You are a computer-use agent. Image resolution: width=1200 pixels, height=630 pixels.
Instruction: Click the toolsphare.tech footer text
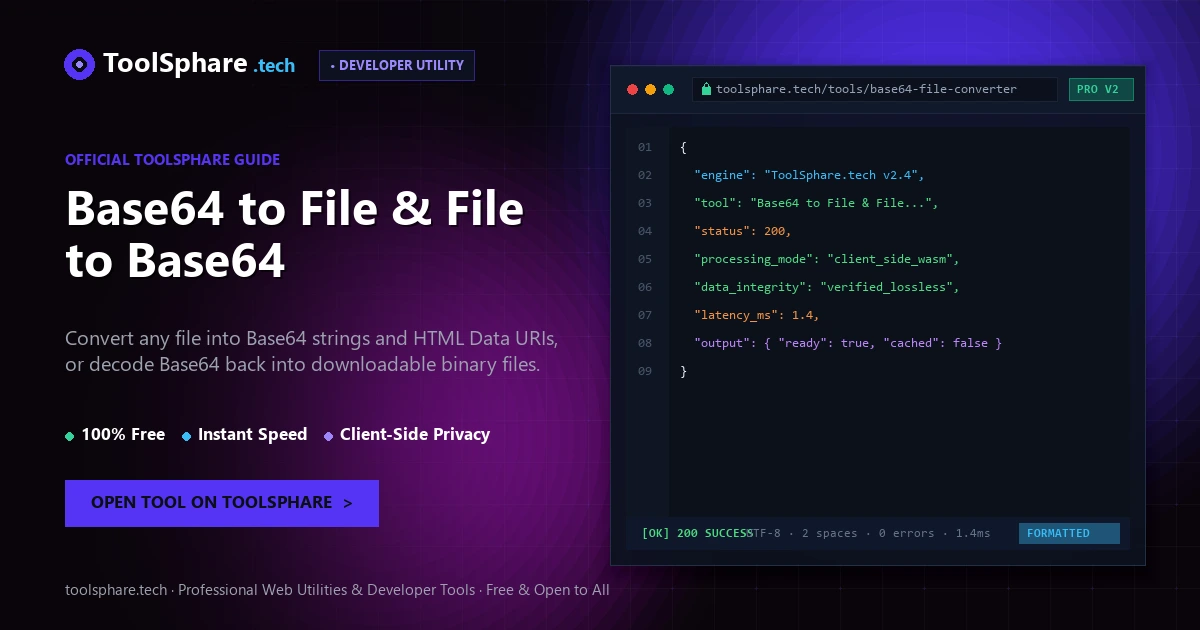tap(337, 590)
